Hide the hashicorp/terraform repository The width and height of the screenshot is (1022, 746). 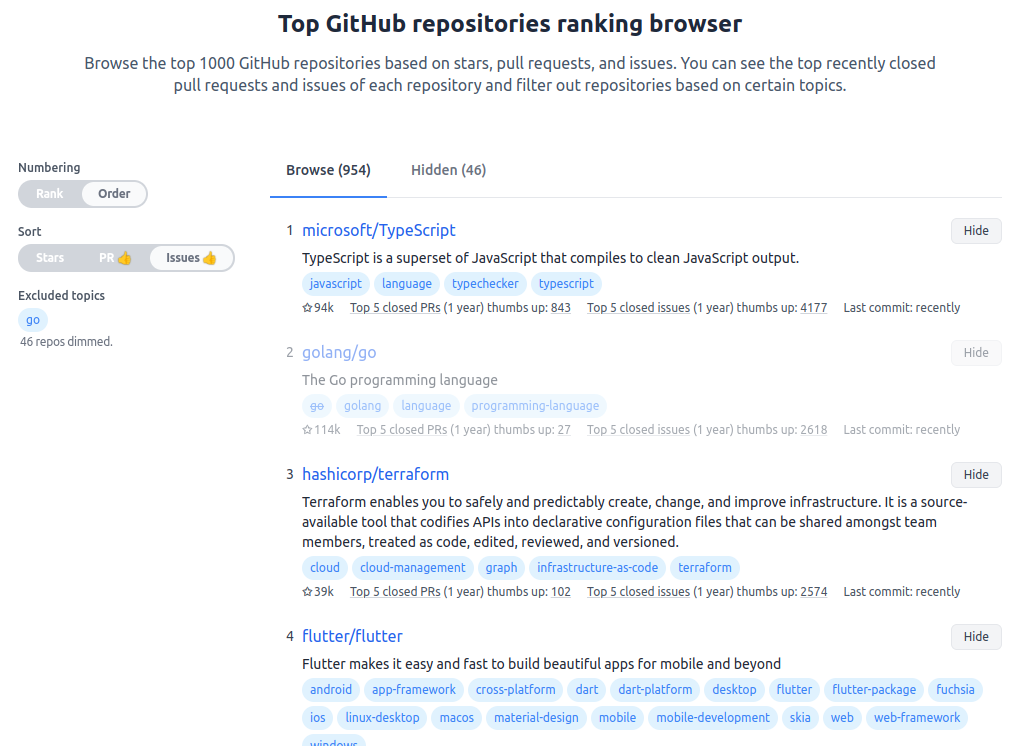tap(976, 474)
